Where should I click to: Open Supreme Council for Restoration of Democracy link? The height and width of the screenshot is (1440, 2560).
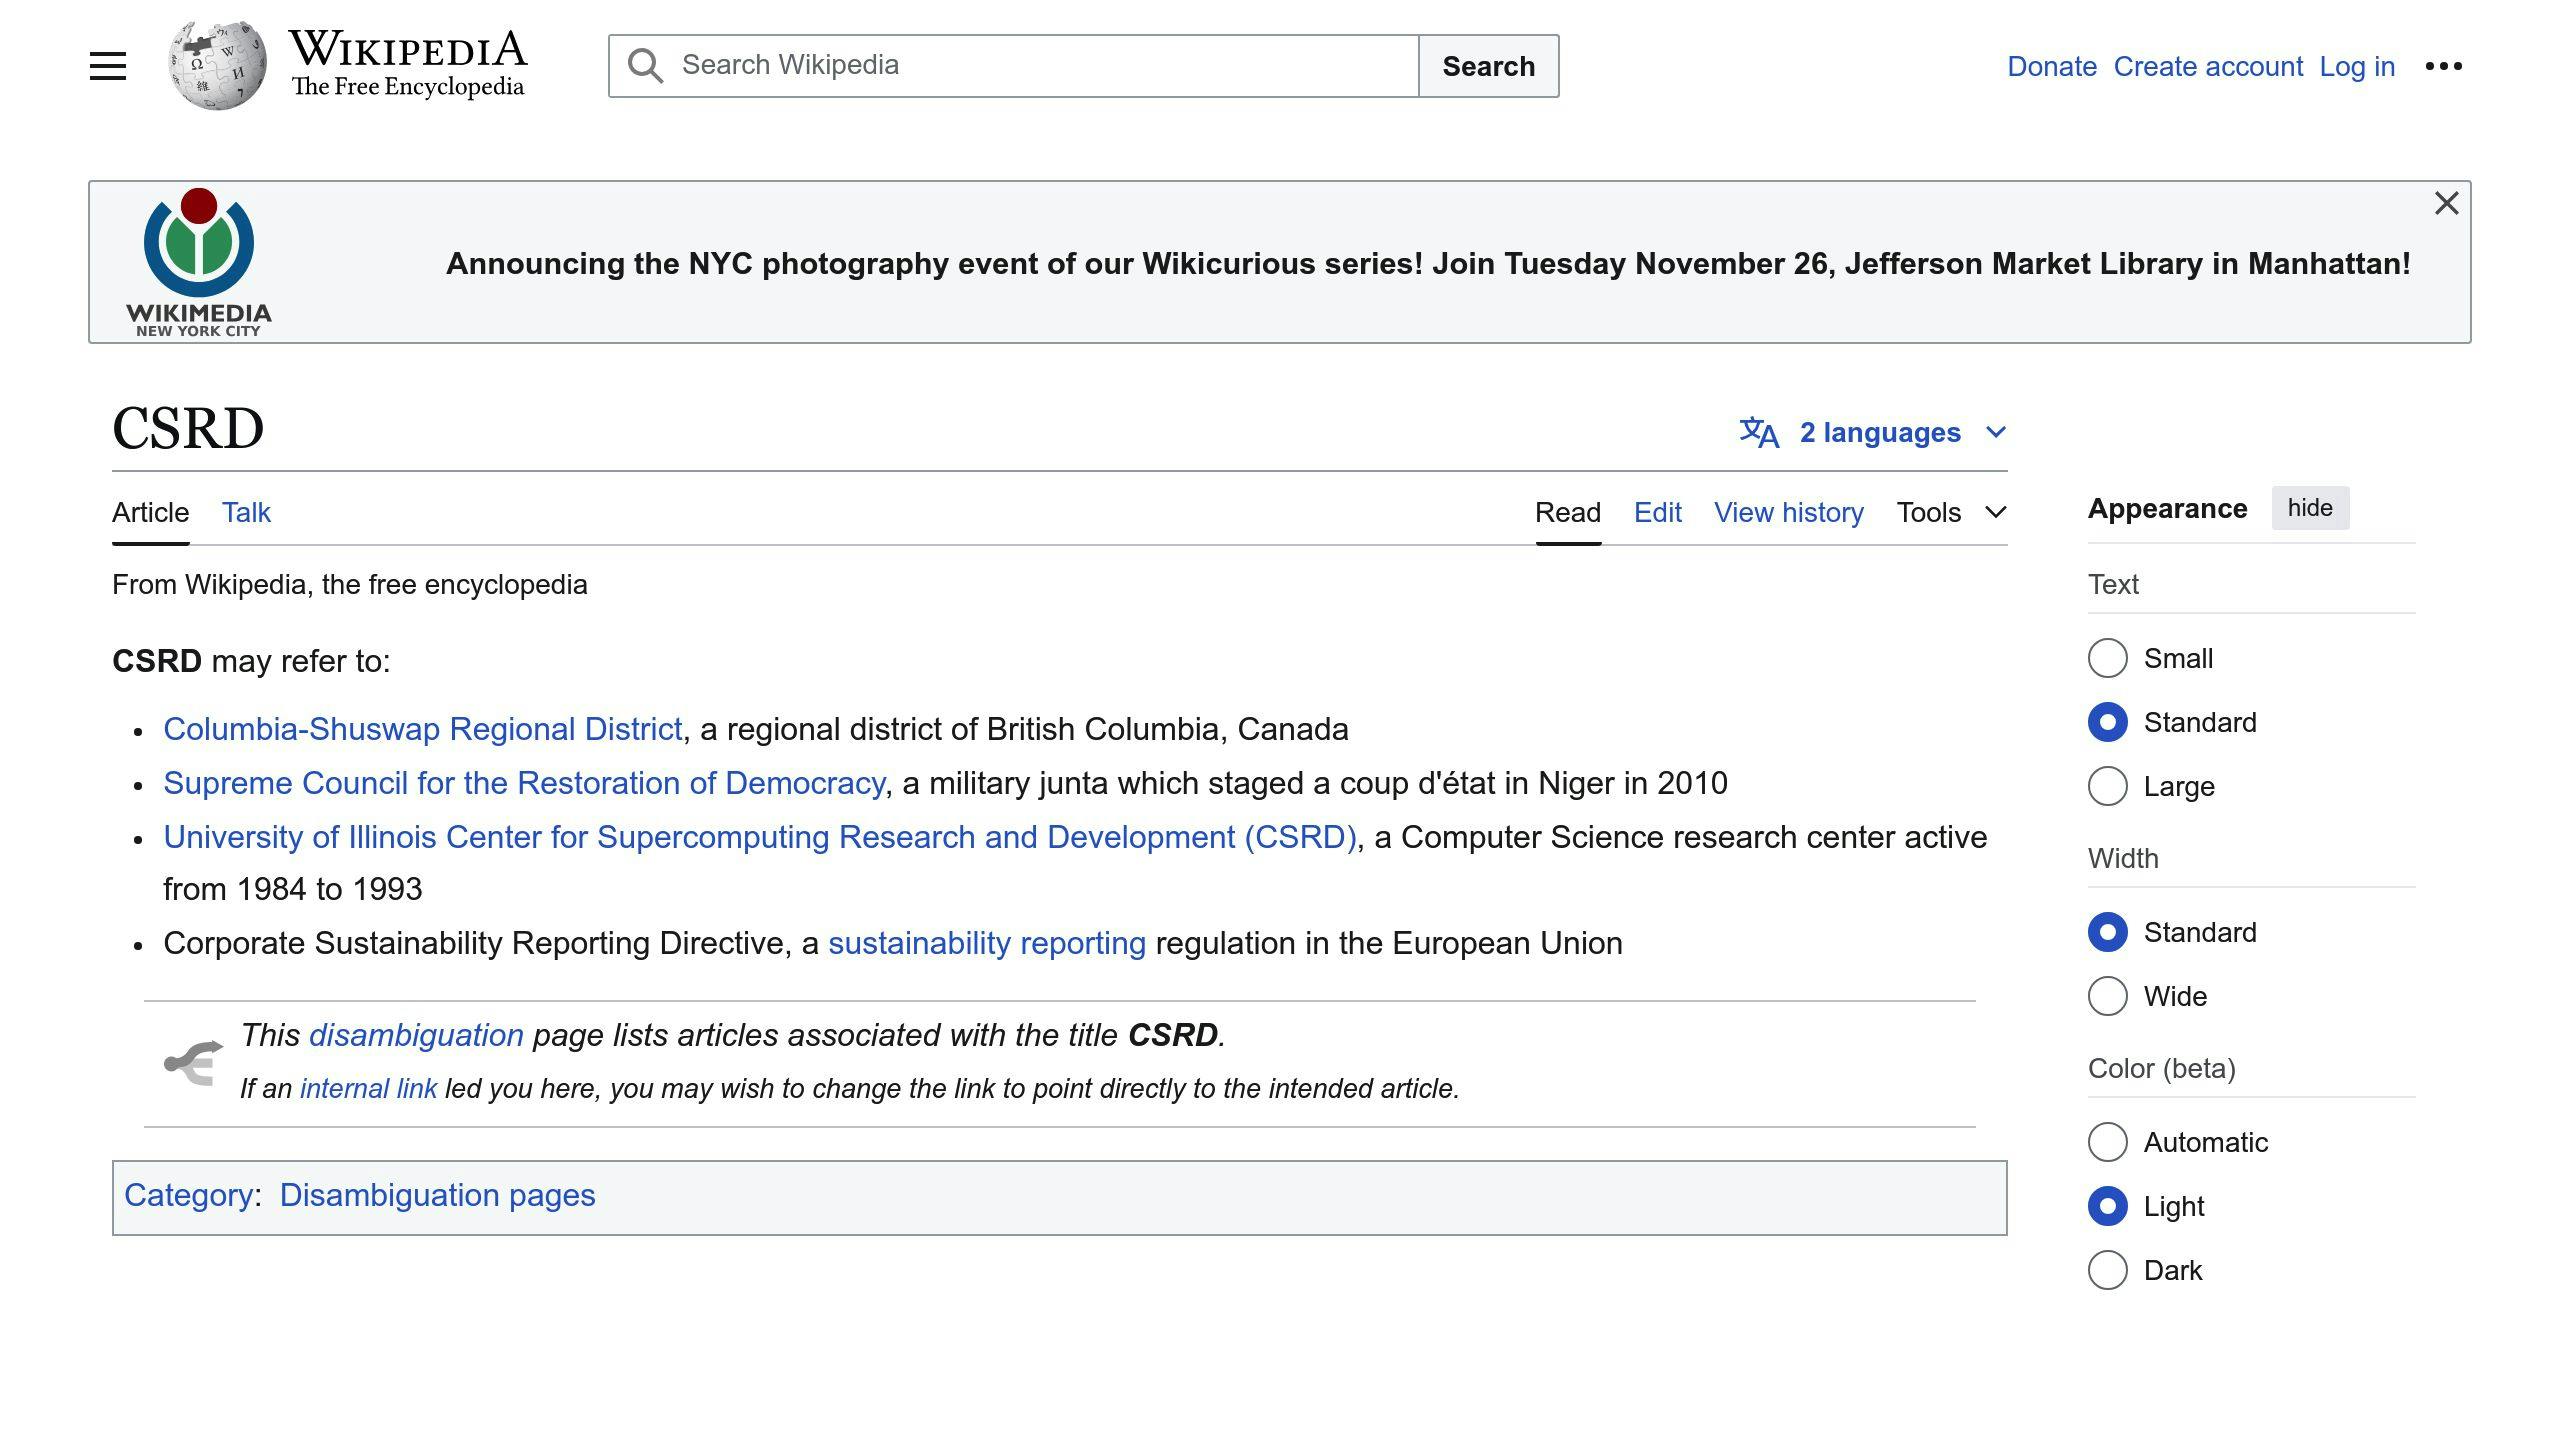pos(524,783)
